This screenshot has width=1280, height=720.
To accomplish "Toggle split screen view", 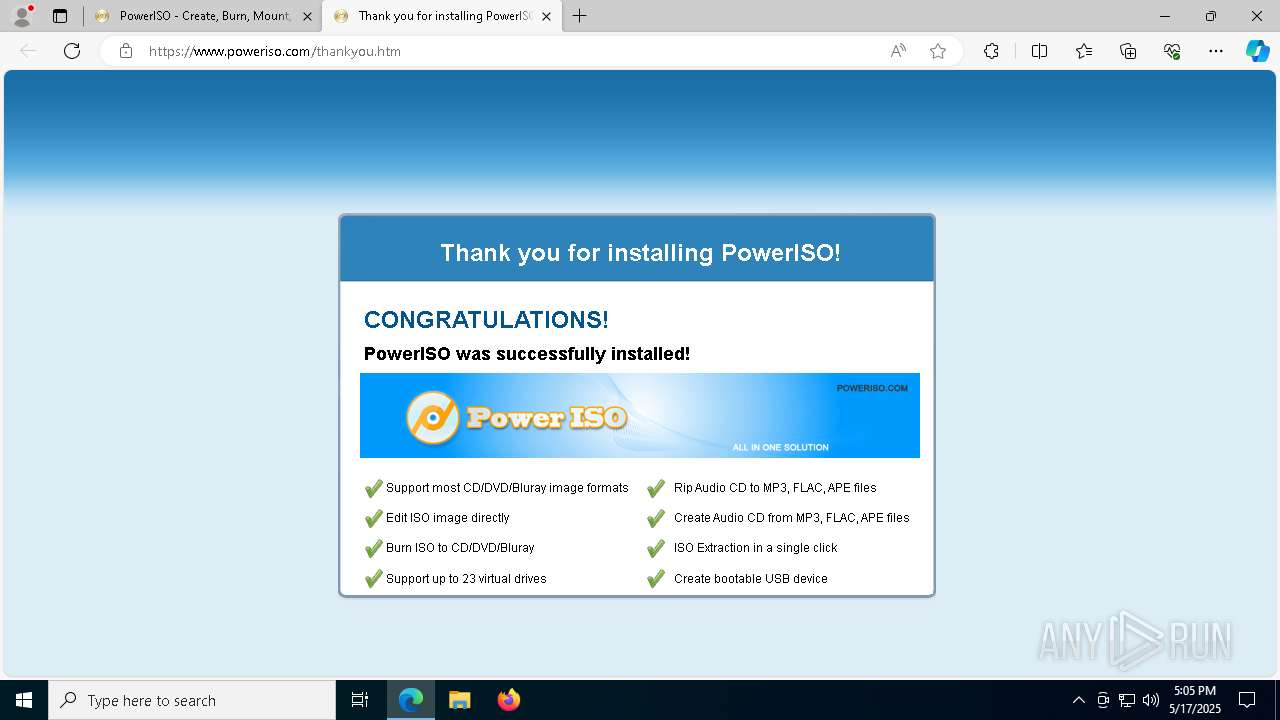I will click(x=1039, y=51).
